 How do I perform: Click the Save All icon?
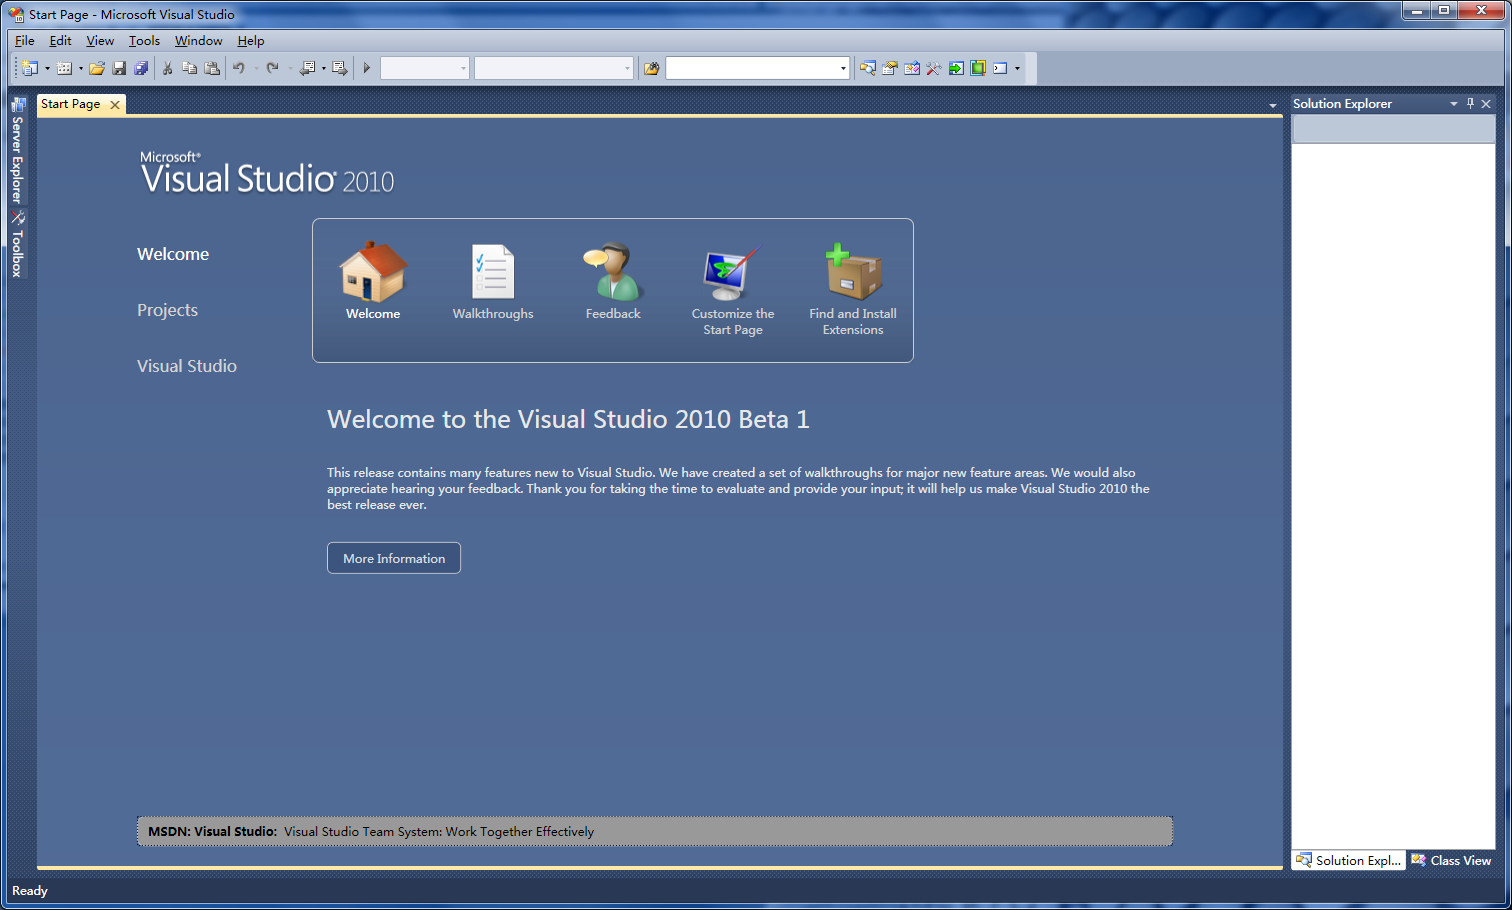tap(141, 68)
